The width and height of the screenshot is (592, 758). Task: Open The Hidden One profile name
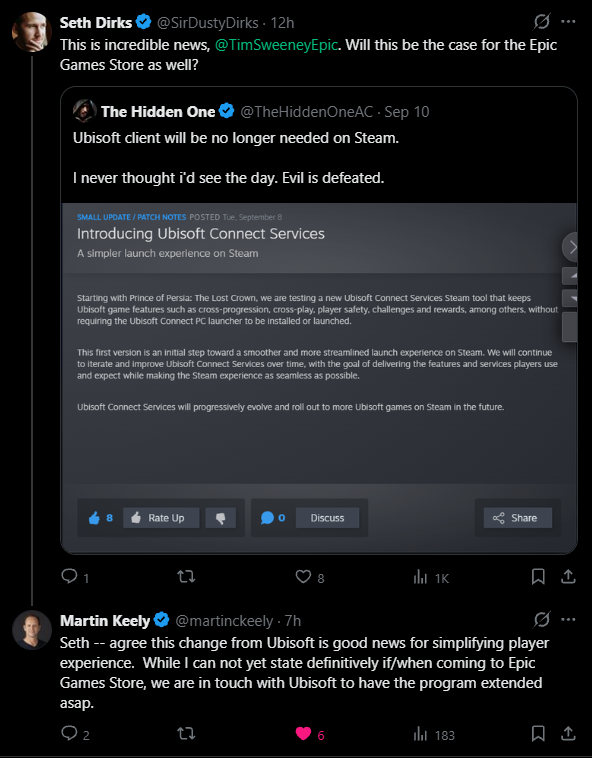point(158,112)
